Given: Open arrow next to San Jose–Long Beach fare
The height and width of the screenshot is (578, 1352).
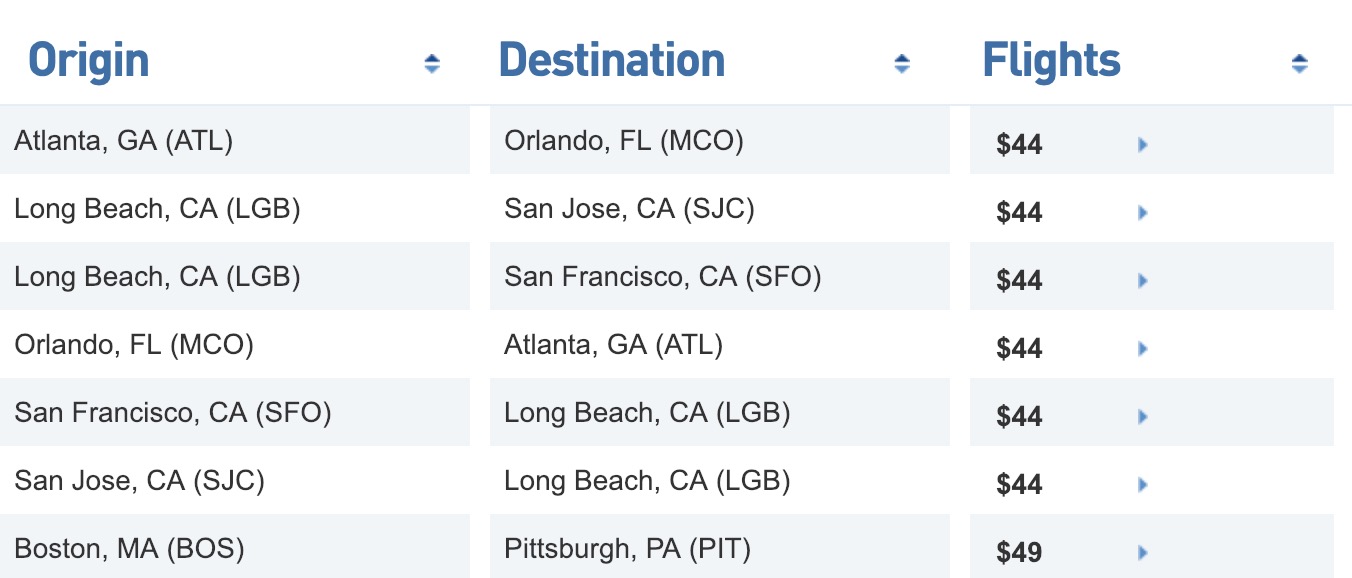Looking at the screenshot, I should coord(1142,485).
